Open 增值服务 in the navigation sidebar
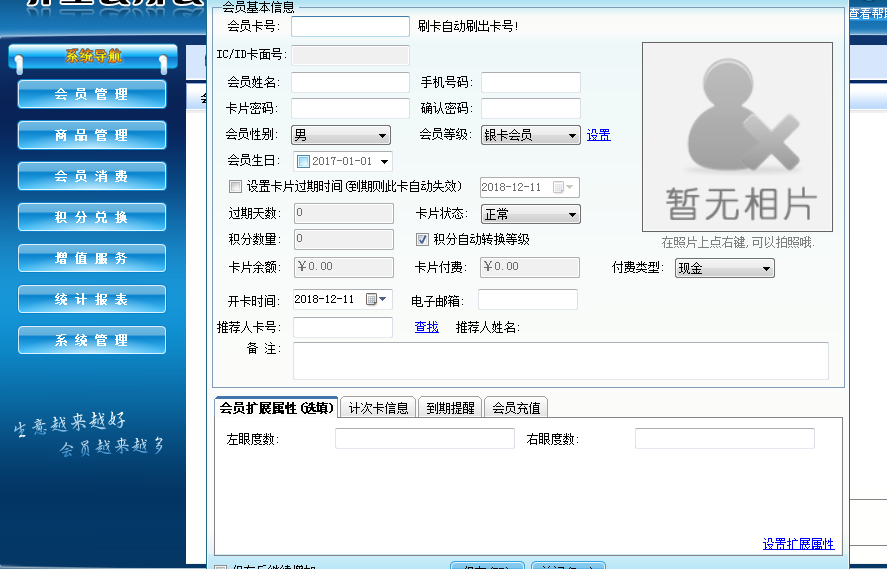887x569 pixels. tap(92, 258)
